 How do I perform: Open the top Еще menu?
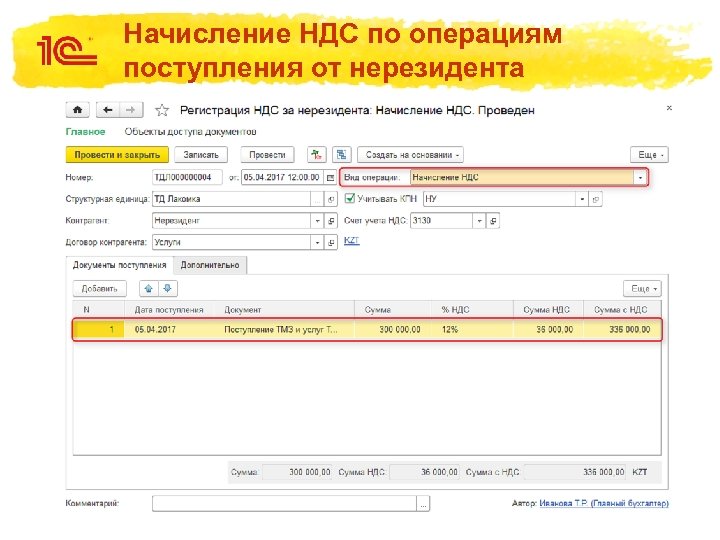(x=649, y=155)
